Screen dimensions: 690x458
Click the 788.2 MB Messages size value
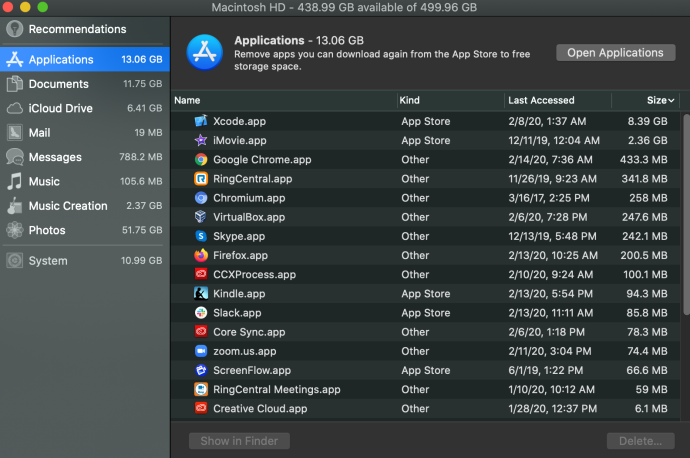(x=141, y=157)
